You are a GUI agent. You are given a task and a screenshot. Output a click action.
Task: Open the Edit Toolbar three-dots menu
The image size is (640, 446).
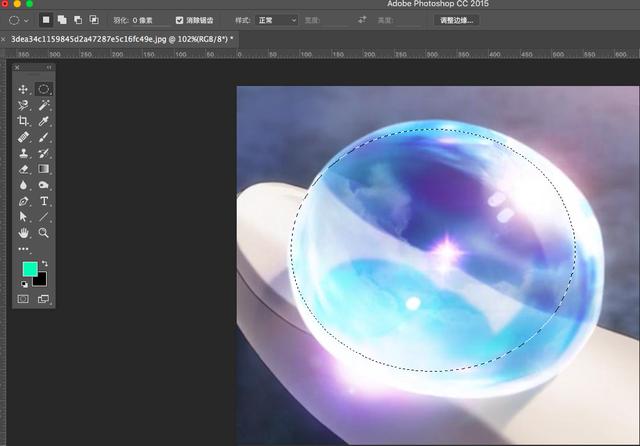point(23,249)
